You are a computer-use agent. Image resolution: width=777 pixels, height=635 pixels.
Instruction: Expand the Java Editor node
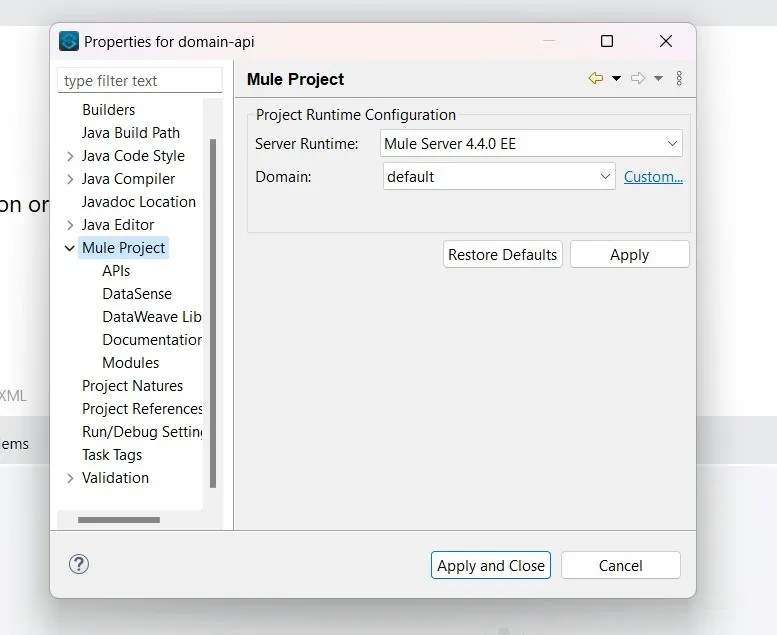click(x=70, y=225)
